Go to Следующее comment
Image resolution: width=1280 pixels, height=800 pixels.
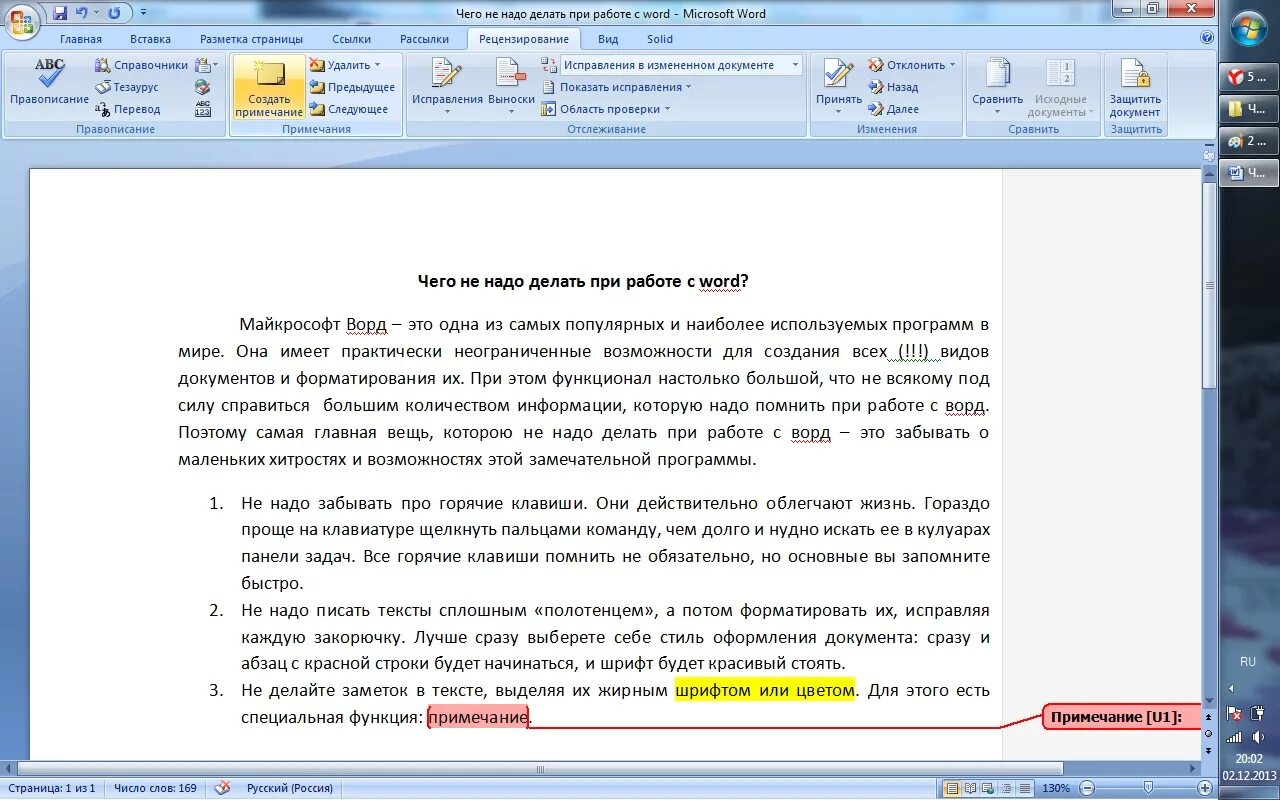point(349,109)
